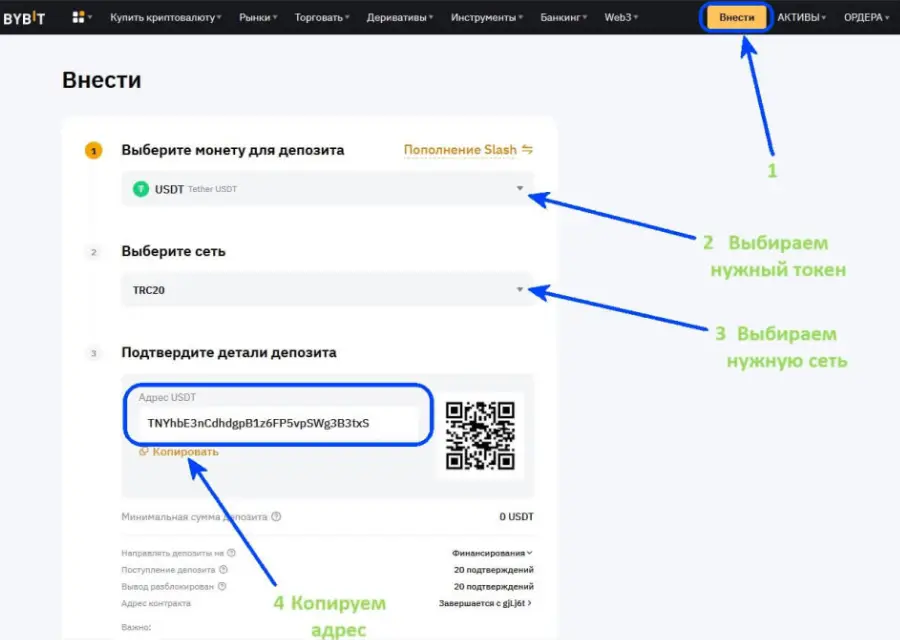The image size is (900, 640).
Task: Open the АКТИВЫ dropdown
Action: [x=801, y=17]
